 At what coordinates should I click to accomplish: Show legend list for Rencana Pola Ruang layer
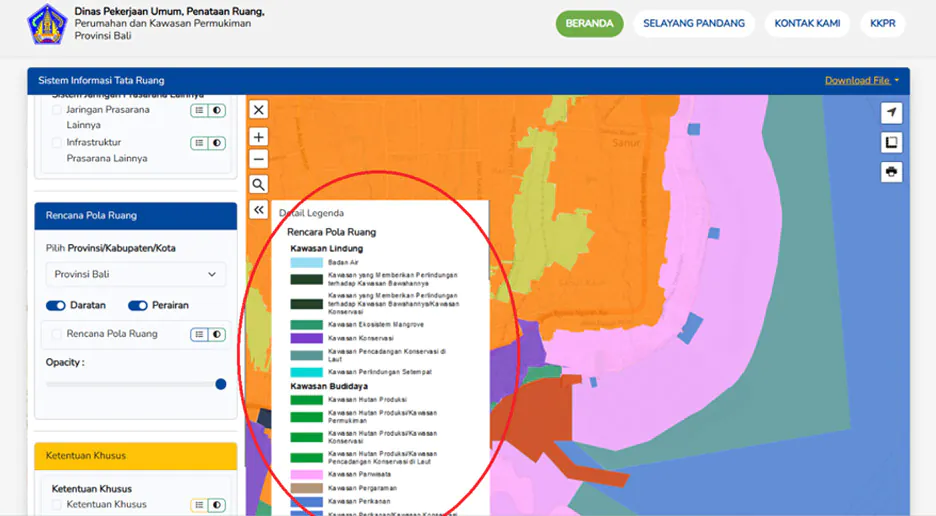tap(199, 334)
